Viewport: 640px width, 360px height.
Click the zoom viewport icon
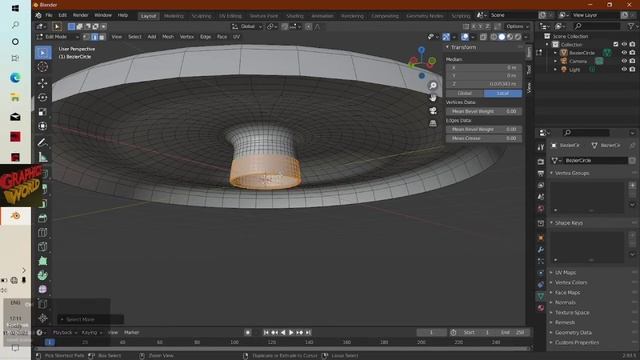click(433, 85)
